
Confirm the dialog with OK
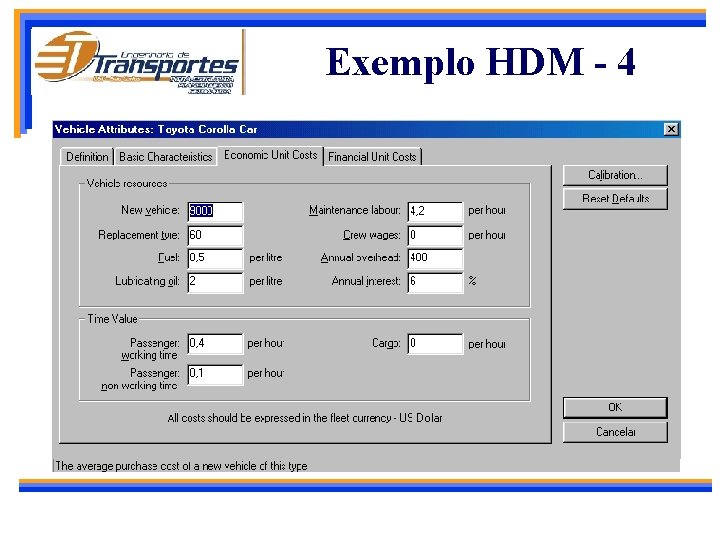click(x=615, y=407)
